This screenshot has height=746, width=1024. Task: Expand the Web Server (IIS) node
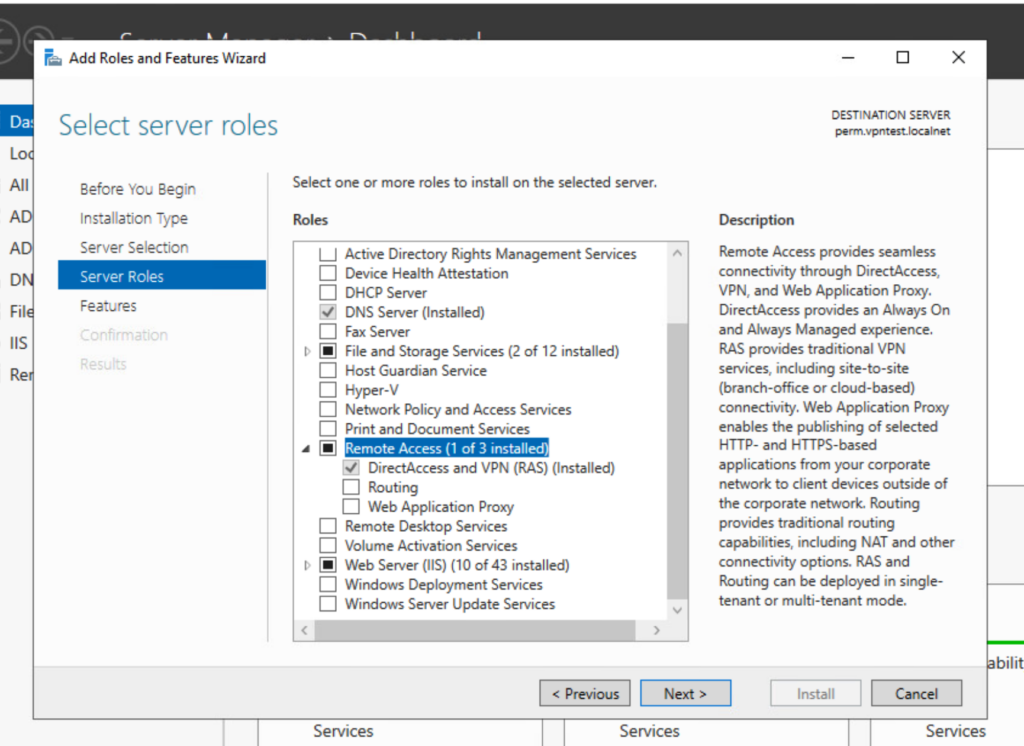pos(306,564)
